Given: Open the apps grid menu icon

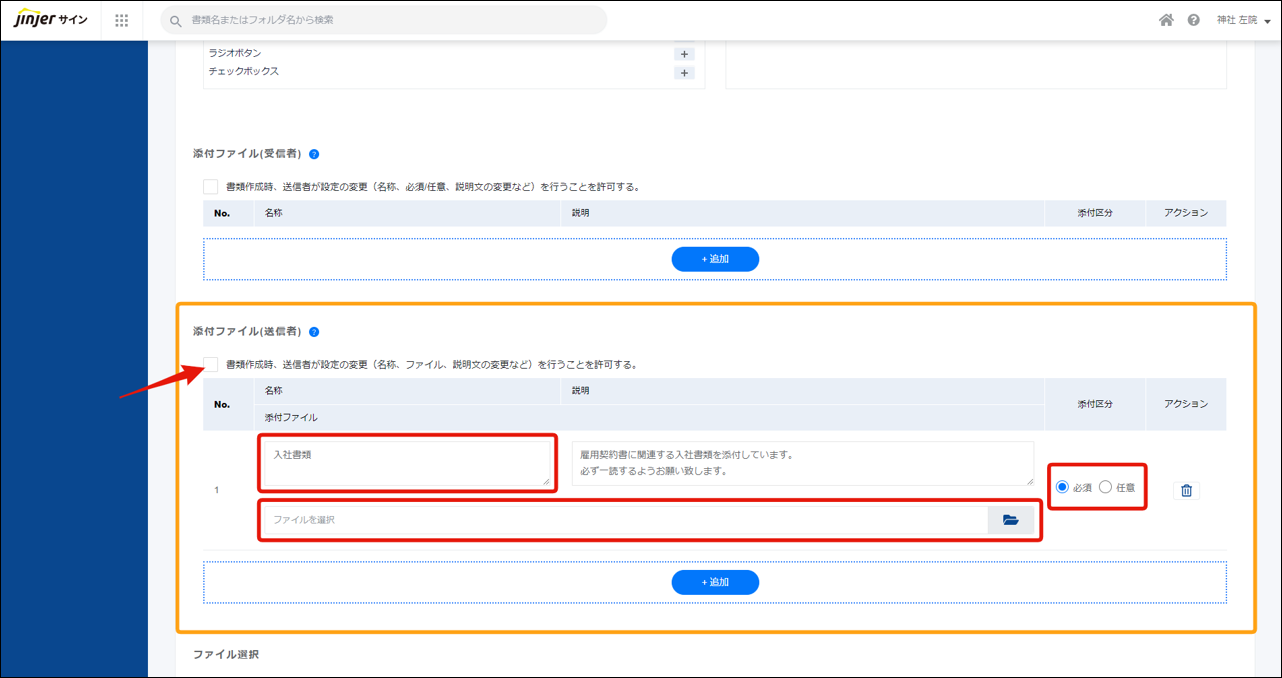Looking at the screenshot, I should (x=122, y=20).
